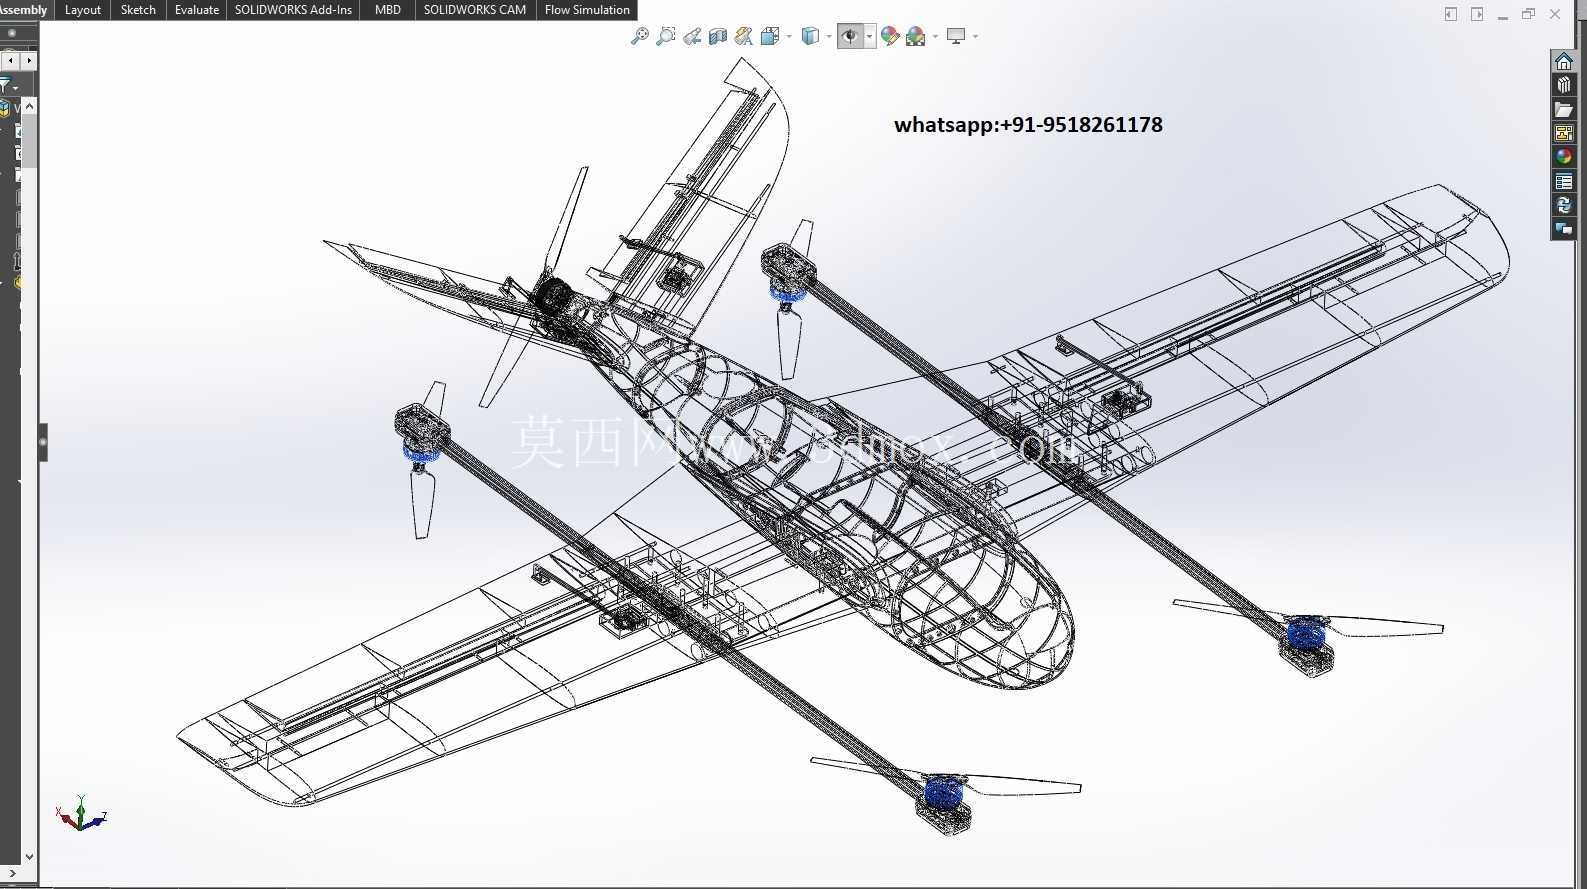This screenshot has width=1587, height=889.
Task: Select the Zoom to Area tool
Action: [666, 37]
